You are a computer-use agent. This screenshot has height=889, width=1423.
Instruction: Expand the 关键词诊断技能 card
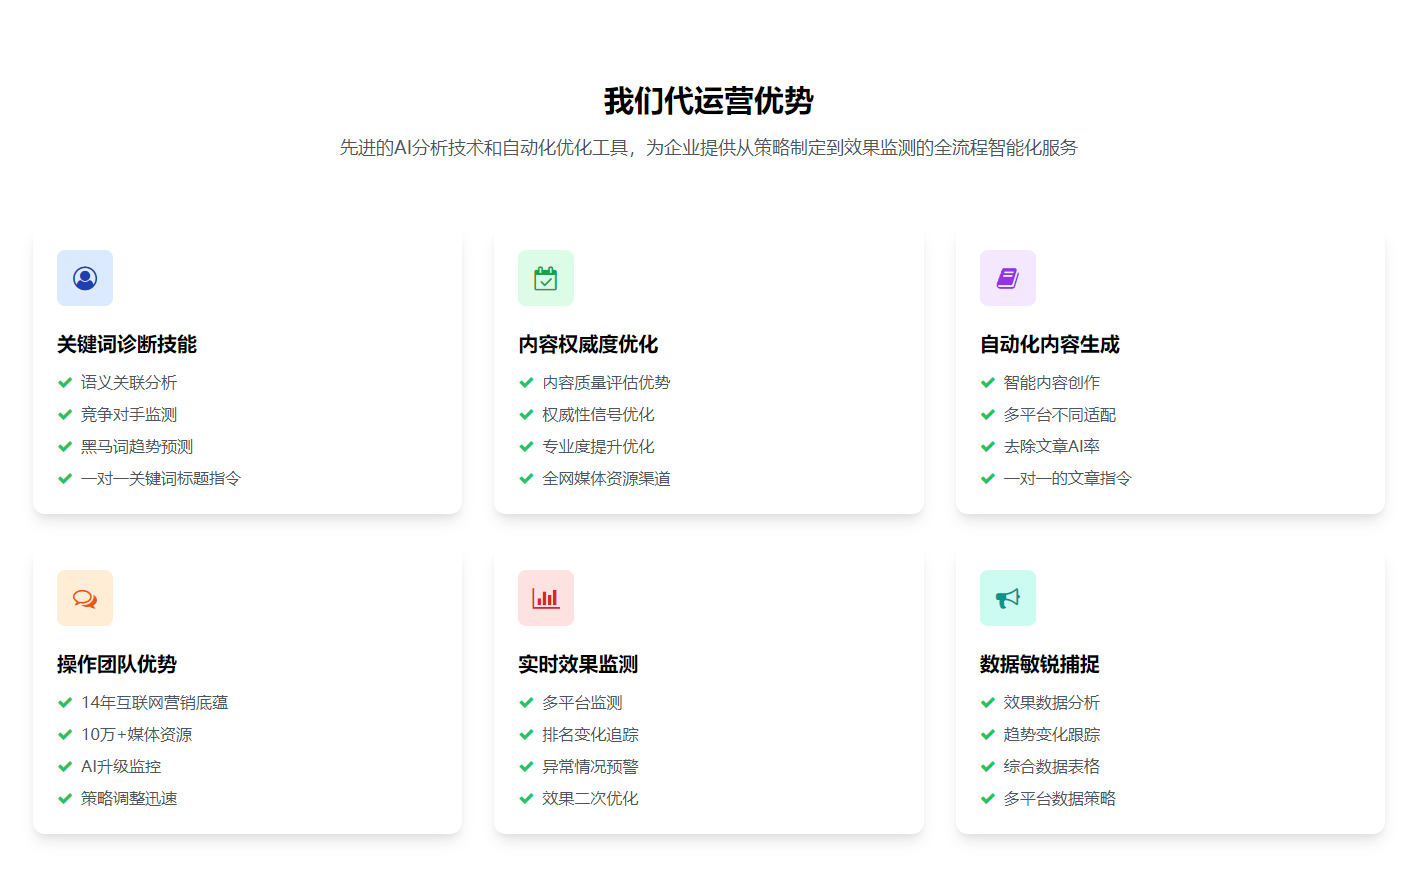(247, 372)
